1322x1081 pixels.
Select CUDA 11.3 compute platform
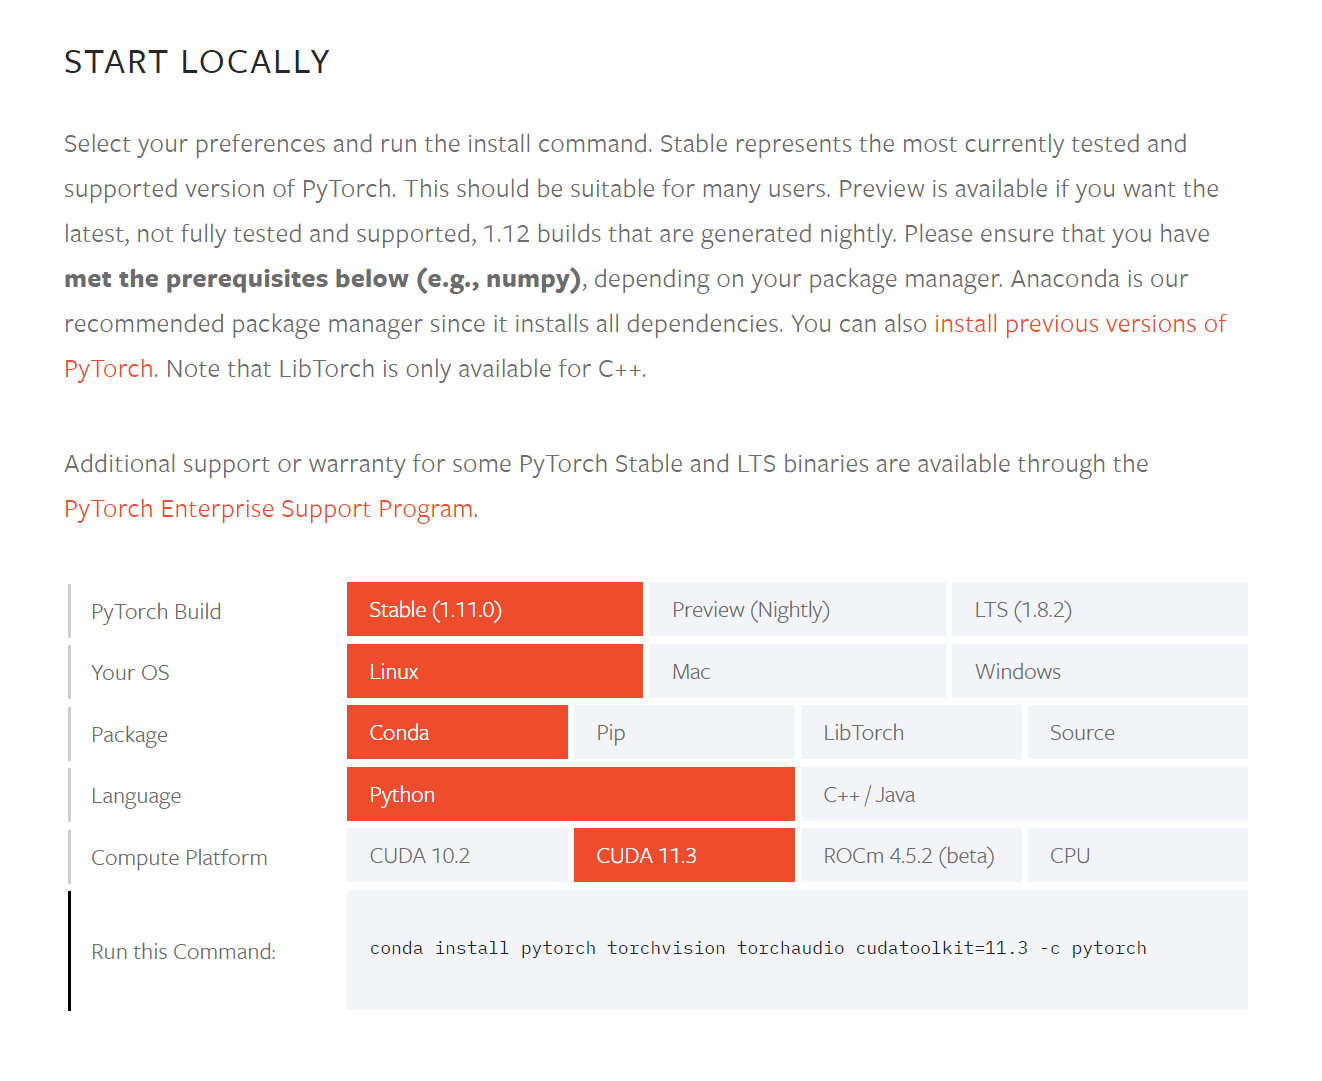click(x=683, y=856)
